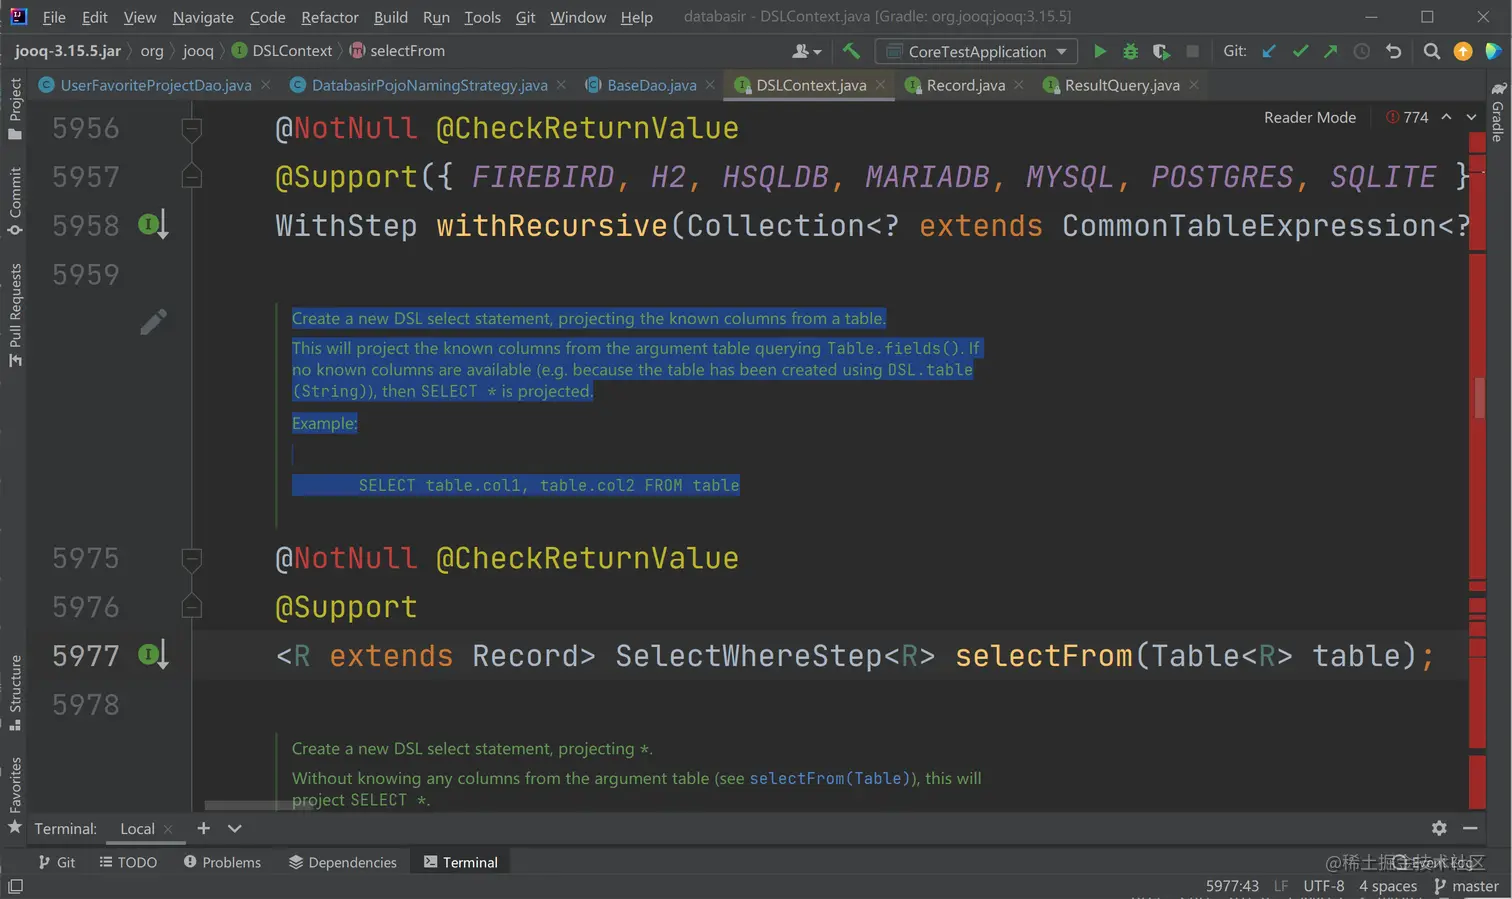Screen dimensions: 1512x899
Task: Collapse the fold marker at line 5975
Action: 192,558
